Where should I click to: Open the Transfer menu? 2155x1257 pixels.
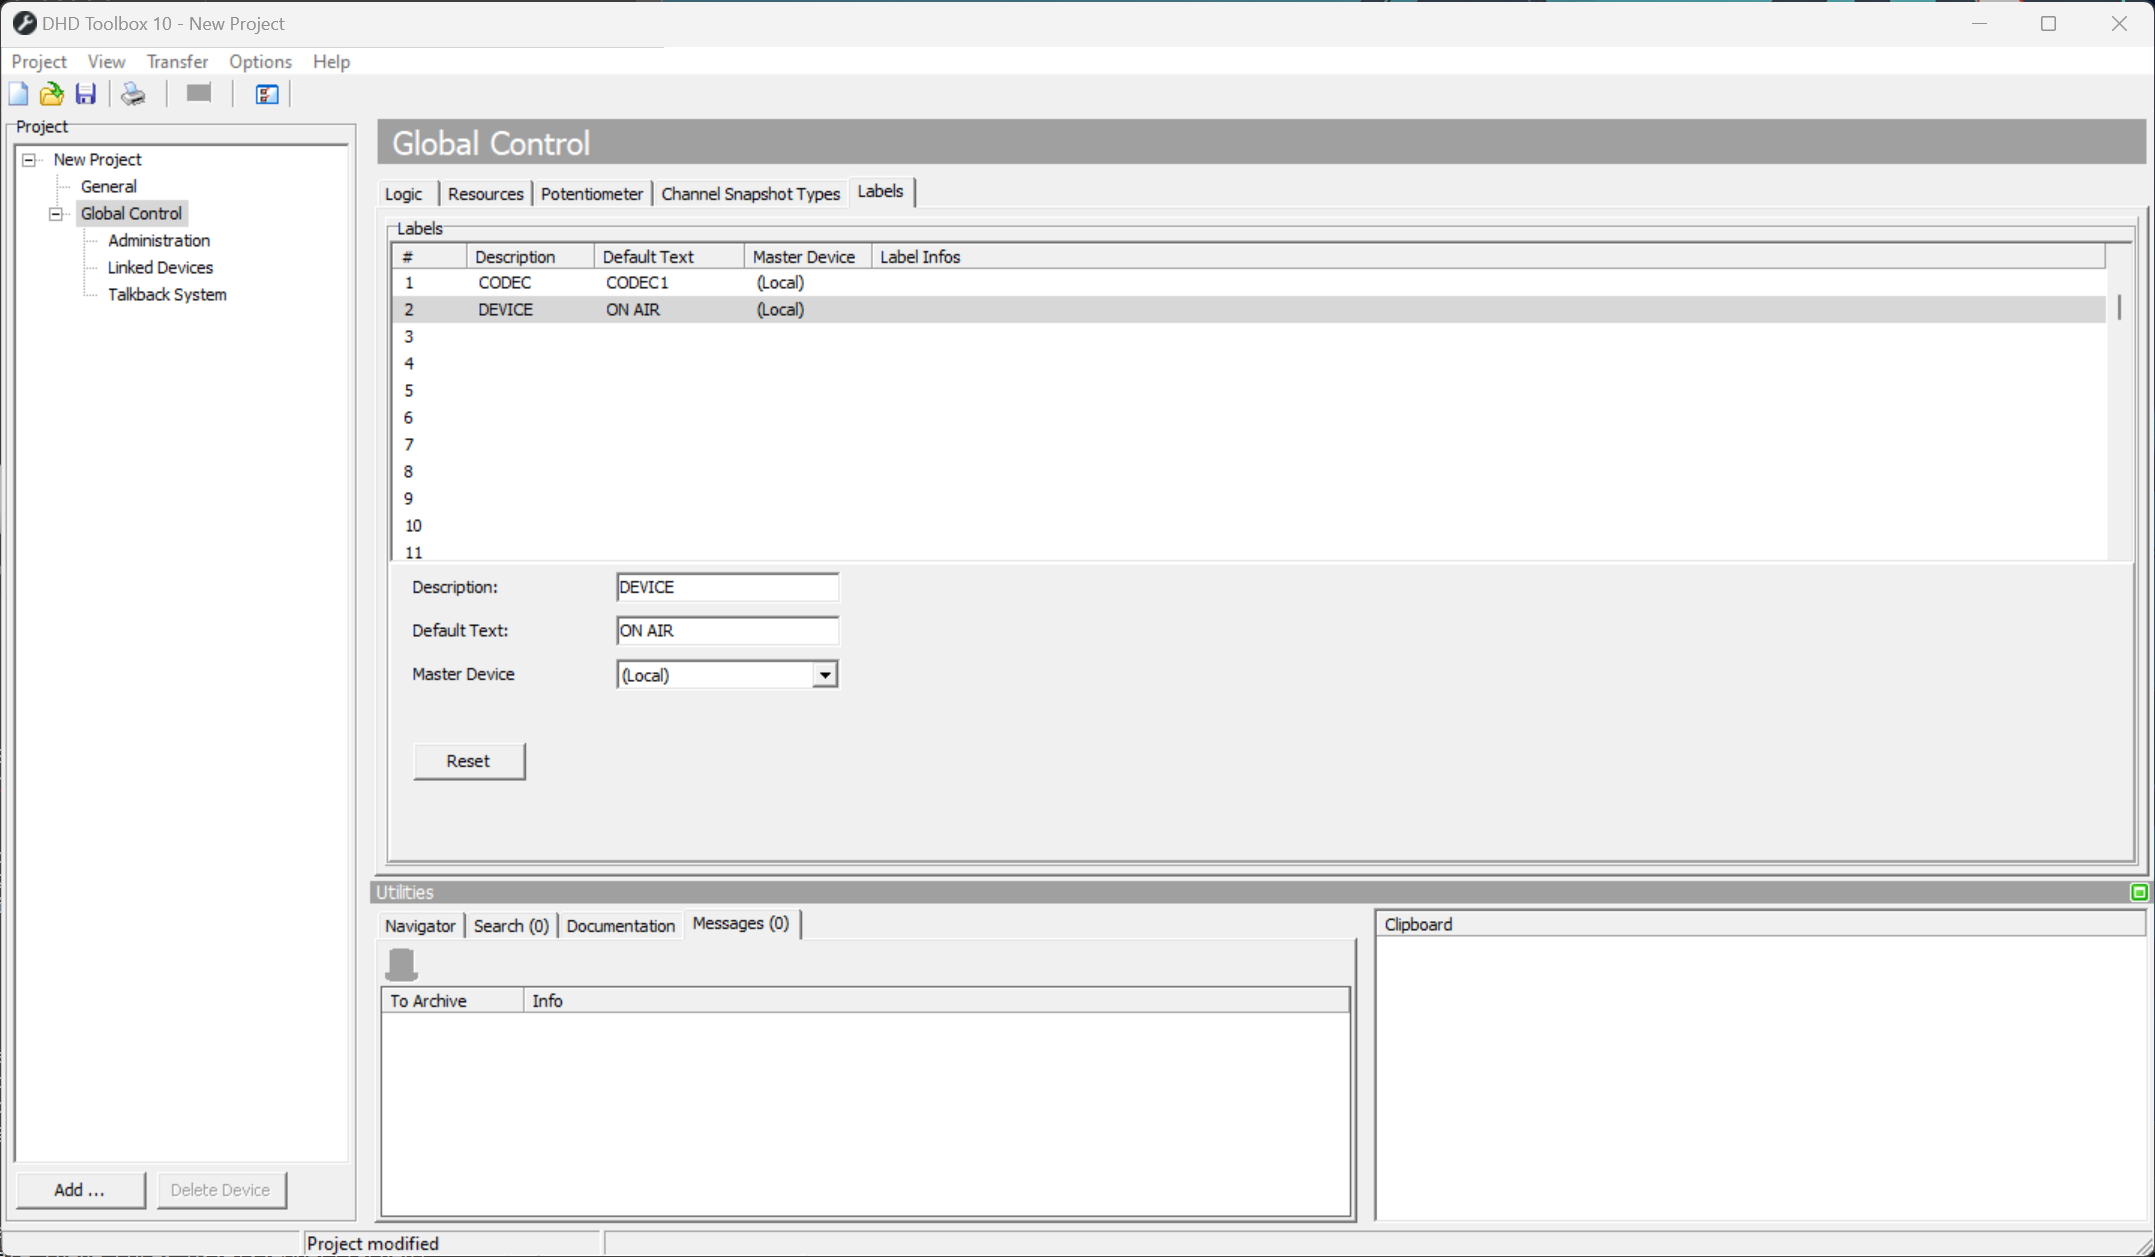point(177,61)
